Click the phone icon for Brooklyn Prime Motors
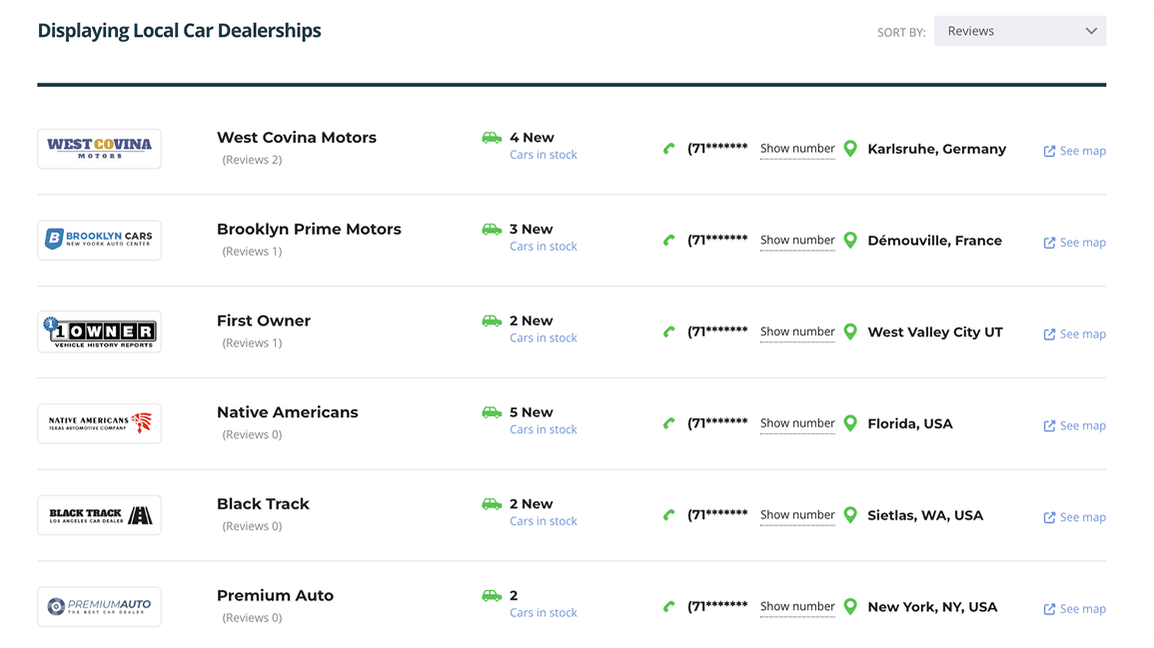 (669, 238)
